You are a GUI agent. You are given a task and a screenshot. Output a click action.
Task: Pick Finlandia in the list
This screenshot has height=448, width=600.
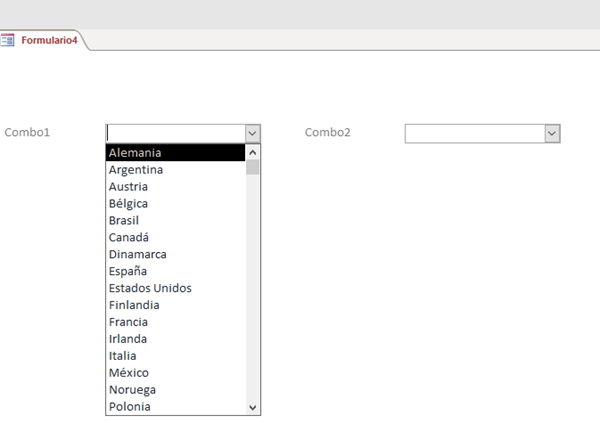pos(176,305)
